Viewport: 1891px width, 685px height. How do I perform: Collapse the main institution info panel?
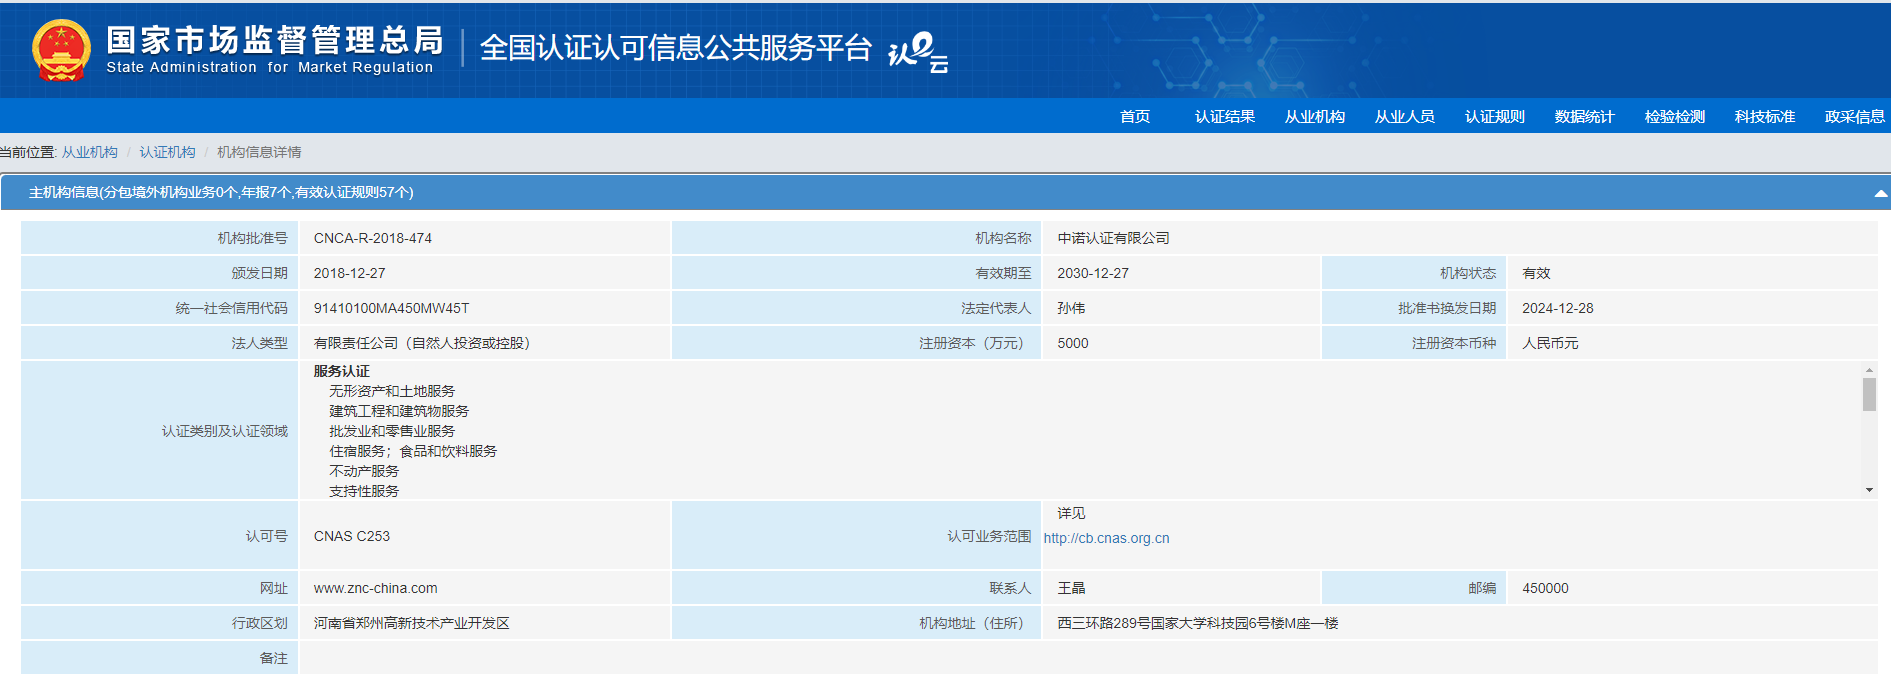click(x=1880, y=193)
